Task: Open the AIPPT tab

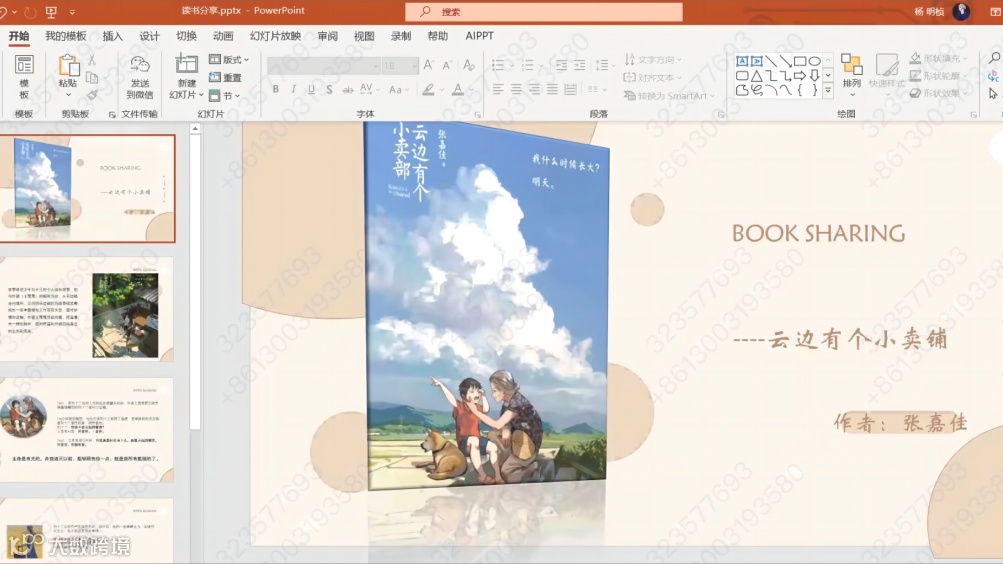Action: (x=479, y=36)
